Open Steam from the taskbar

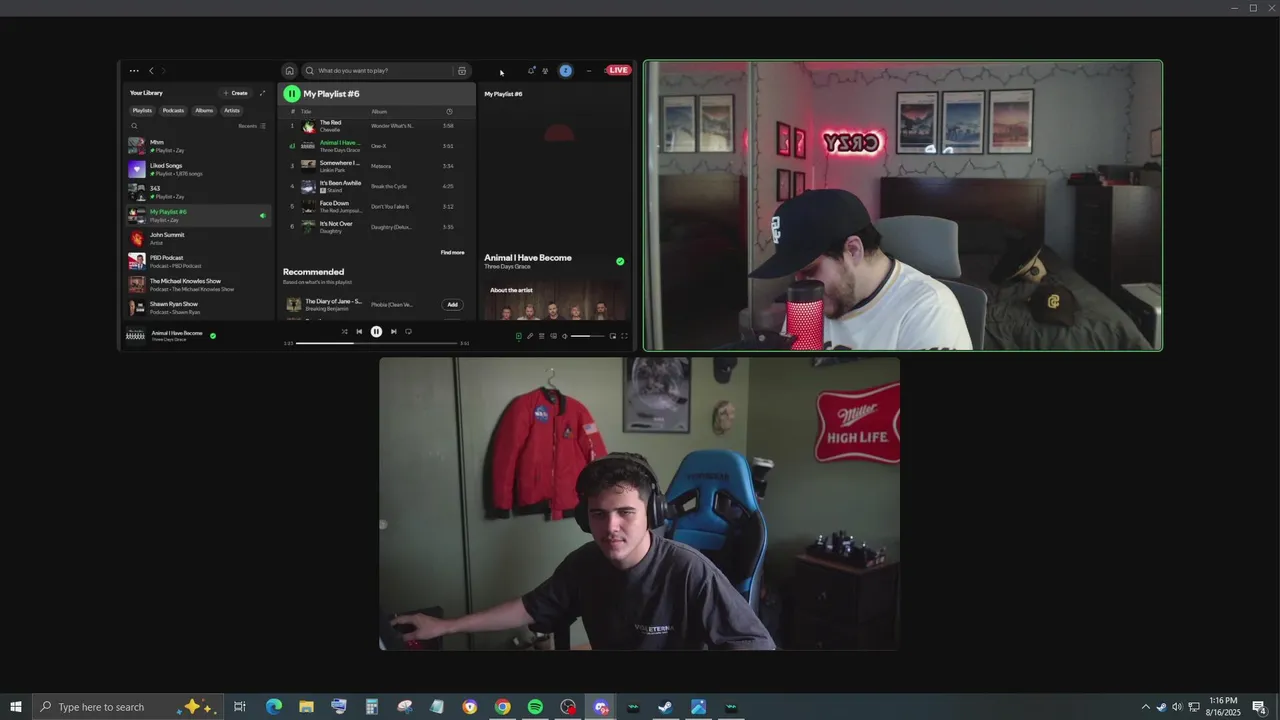click(x=665, y=707)
